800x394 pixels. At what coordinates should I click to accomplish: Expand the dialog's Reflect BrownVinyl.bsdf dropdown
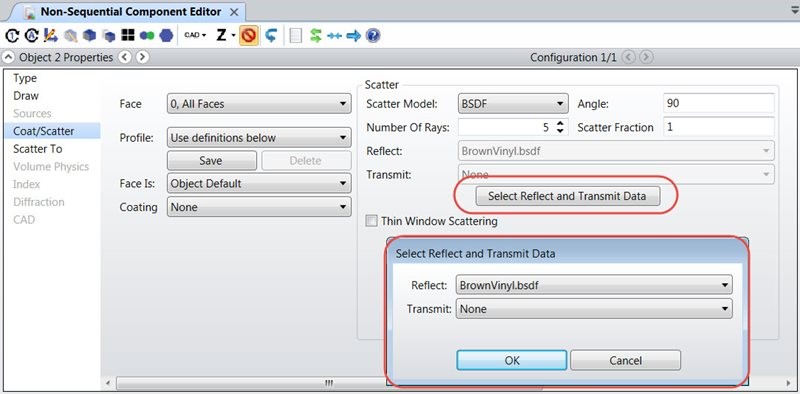[594, 285]
